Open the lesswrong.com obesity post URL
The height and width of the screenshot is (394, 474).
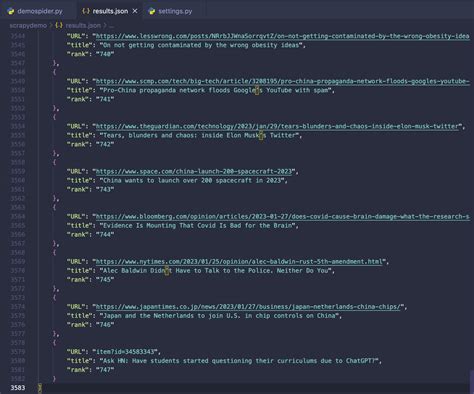tap(282, 36)
